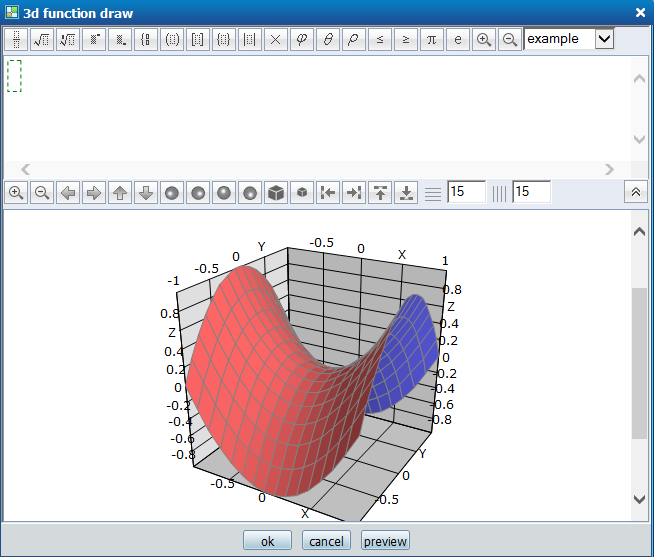Click the formula editor left scroll arrow
The image size is (654, 557).
click(25, 169)
